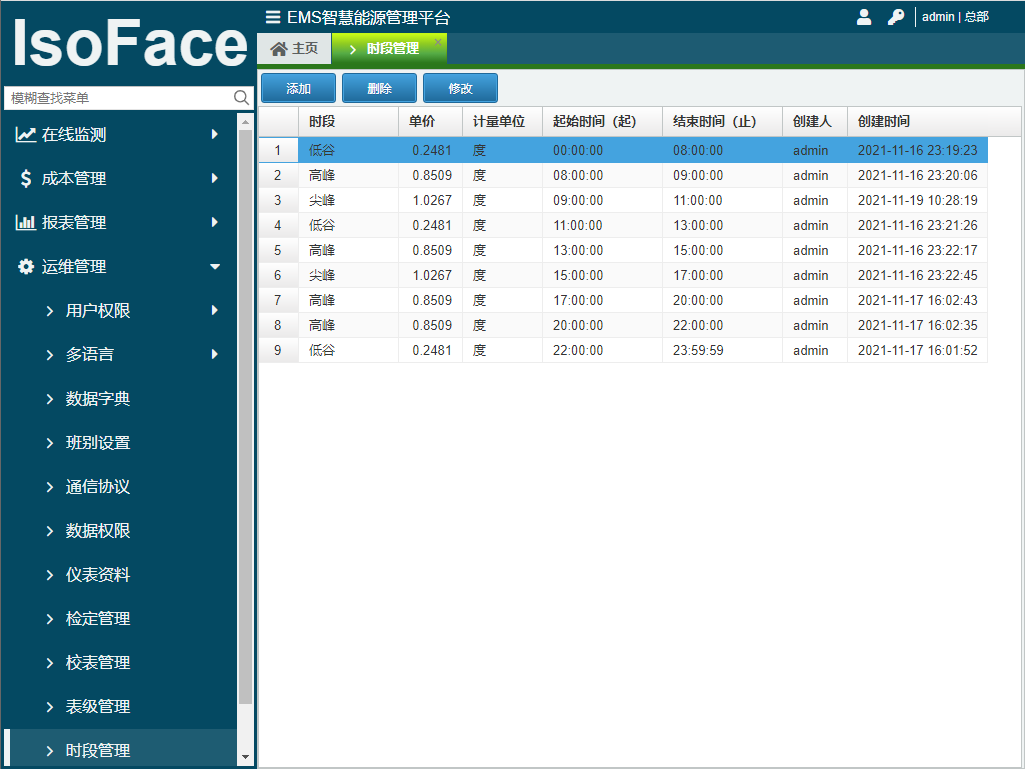Click 多语言 submenu label
Image resolution: width=1025 pixels, height=769 pixels.
tap(90, 354)
